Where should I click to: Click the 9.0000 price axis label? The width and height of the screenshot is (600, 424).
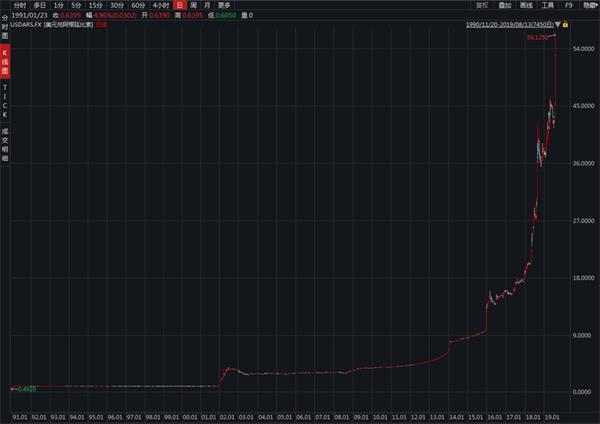[583, 335]
